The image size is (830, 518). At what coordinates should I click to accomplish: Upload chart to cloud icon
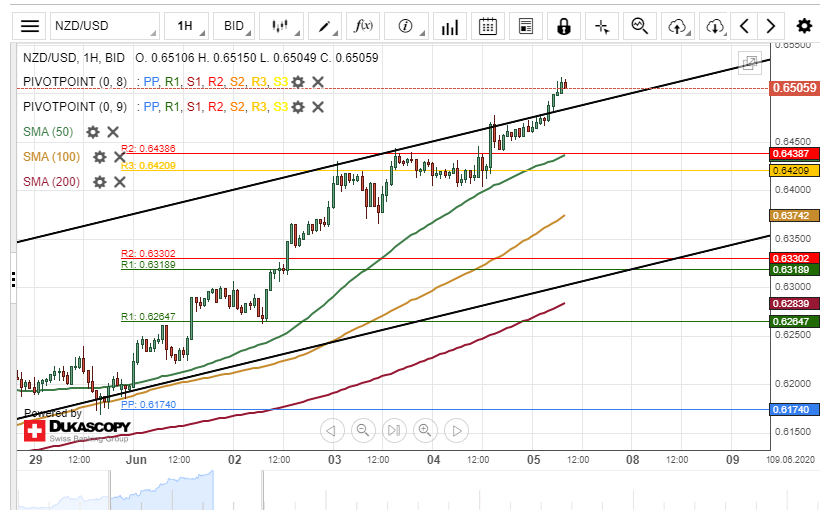pos(678,26)
